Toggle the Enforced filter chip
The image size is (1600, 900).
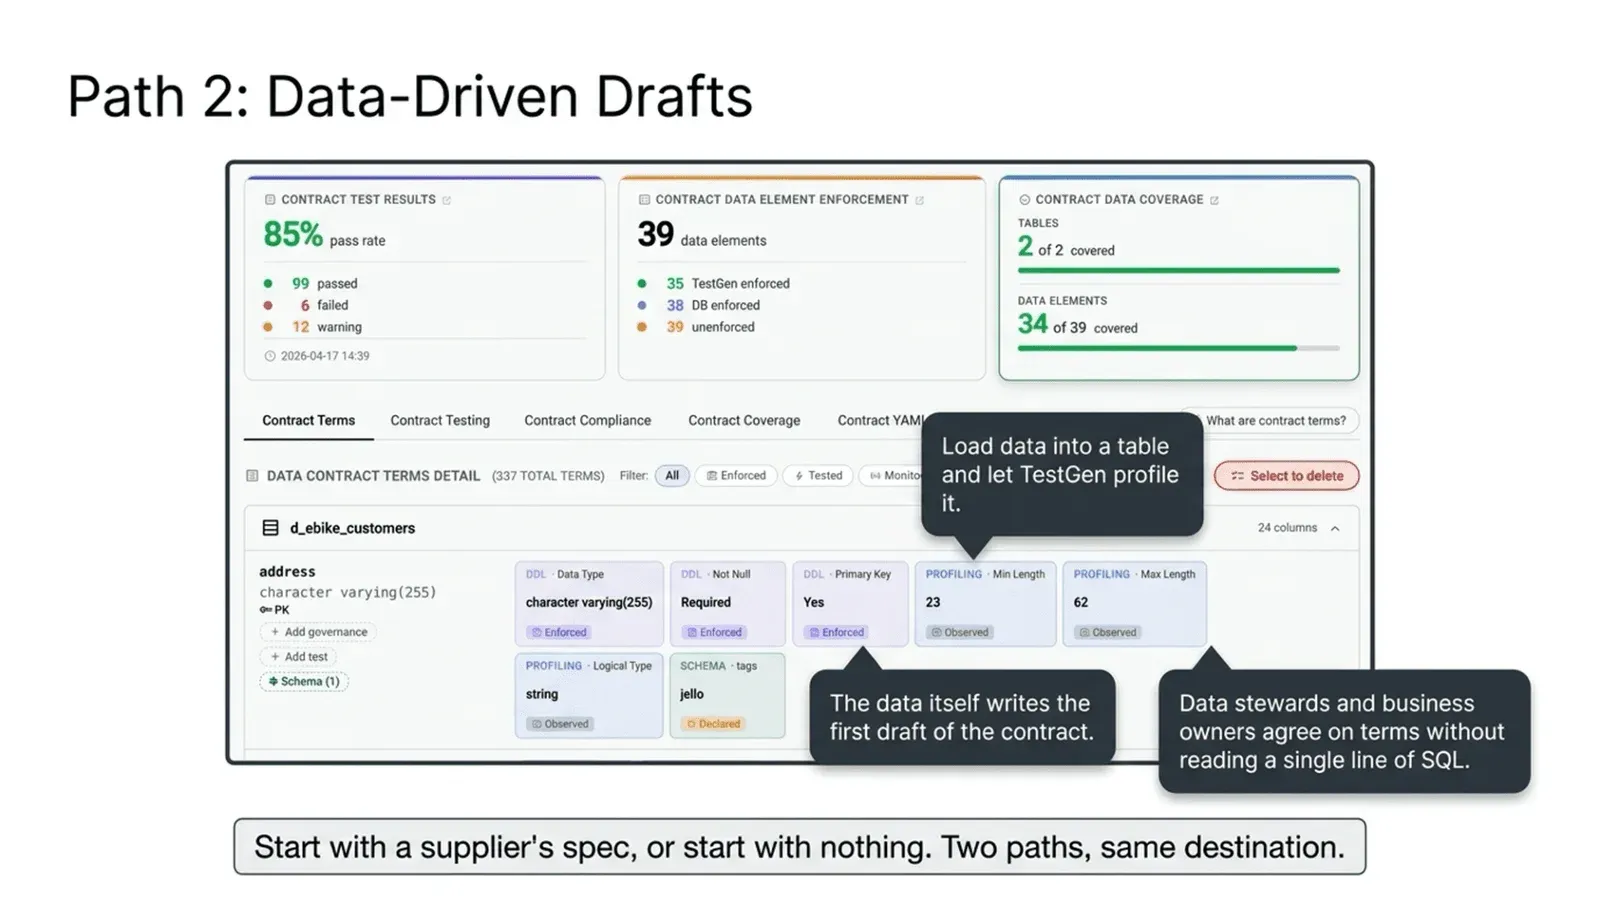pyautogui.click(x=736, y=476)
